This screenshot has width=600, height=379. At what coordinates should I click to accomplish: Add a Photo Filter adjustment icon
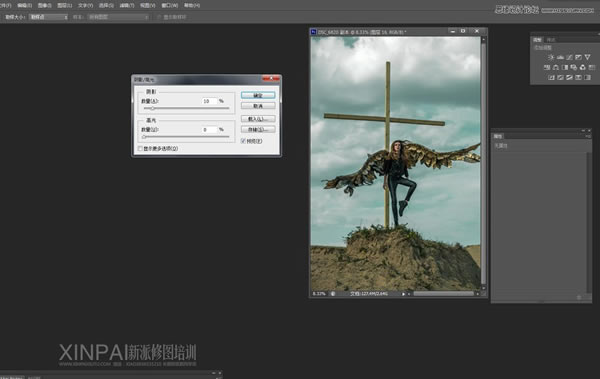click(574, 67)
